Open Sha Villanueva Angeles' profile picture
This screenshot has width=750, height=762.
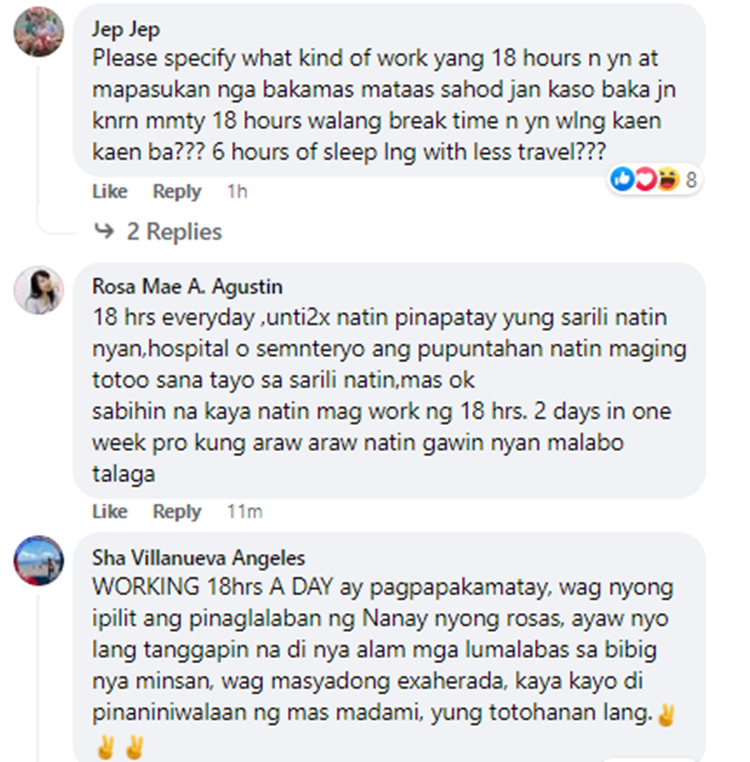(x=39, y=561)
